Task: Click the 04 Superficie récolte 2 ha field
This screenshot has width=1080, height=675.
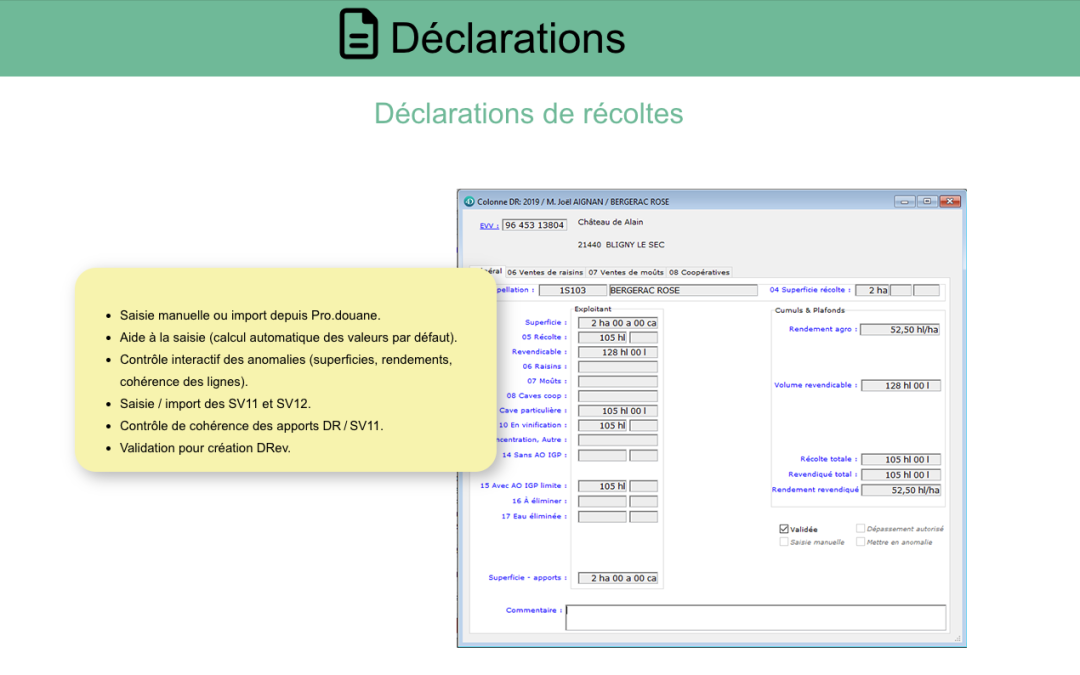Action: coord(873,291)
